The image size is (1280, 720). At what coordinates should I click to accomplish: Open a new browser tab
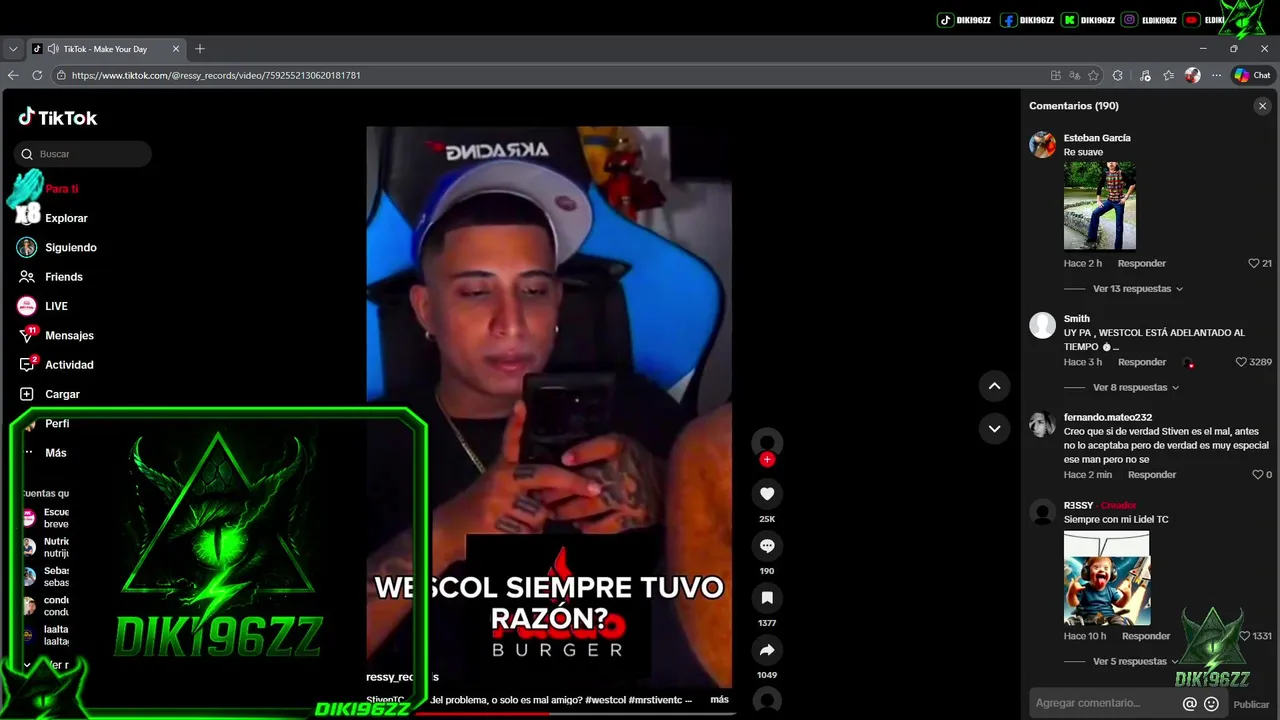click(200, 48)
